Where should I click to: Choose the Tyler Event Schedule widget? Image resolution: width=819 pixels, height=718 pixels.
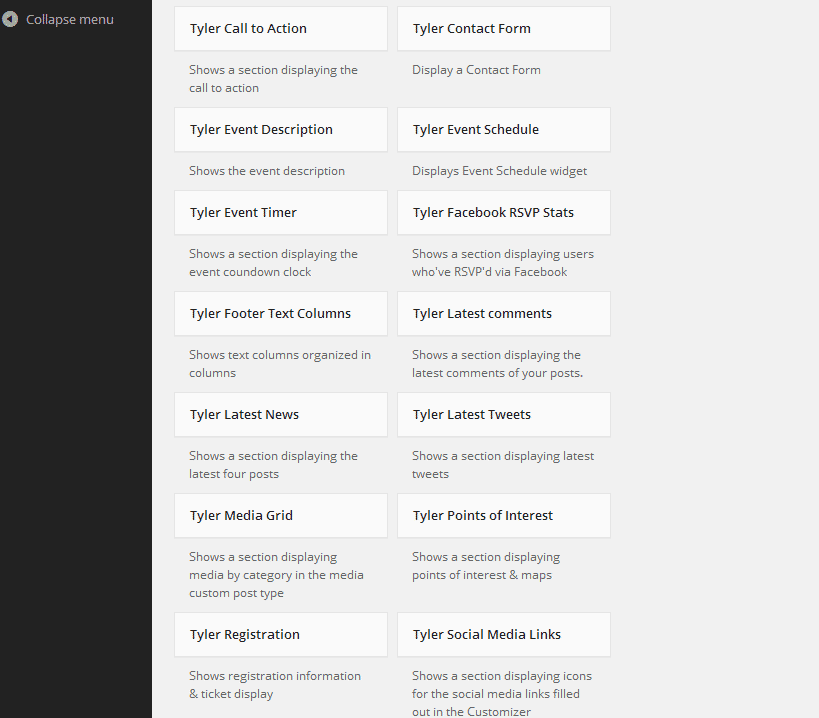tap(504, 130)
